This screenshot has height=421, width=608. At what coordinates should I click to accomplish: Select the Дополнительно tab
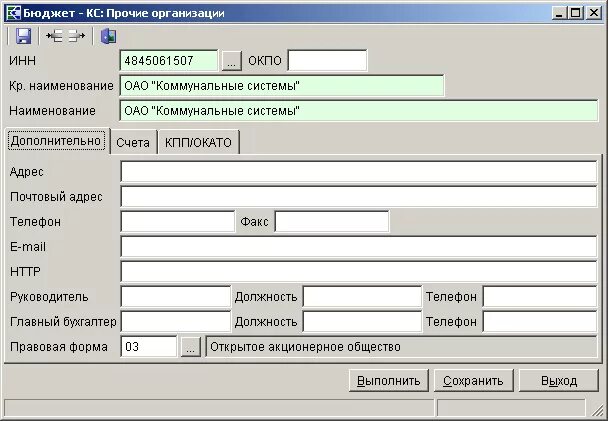point(56,141)
